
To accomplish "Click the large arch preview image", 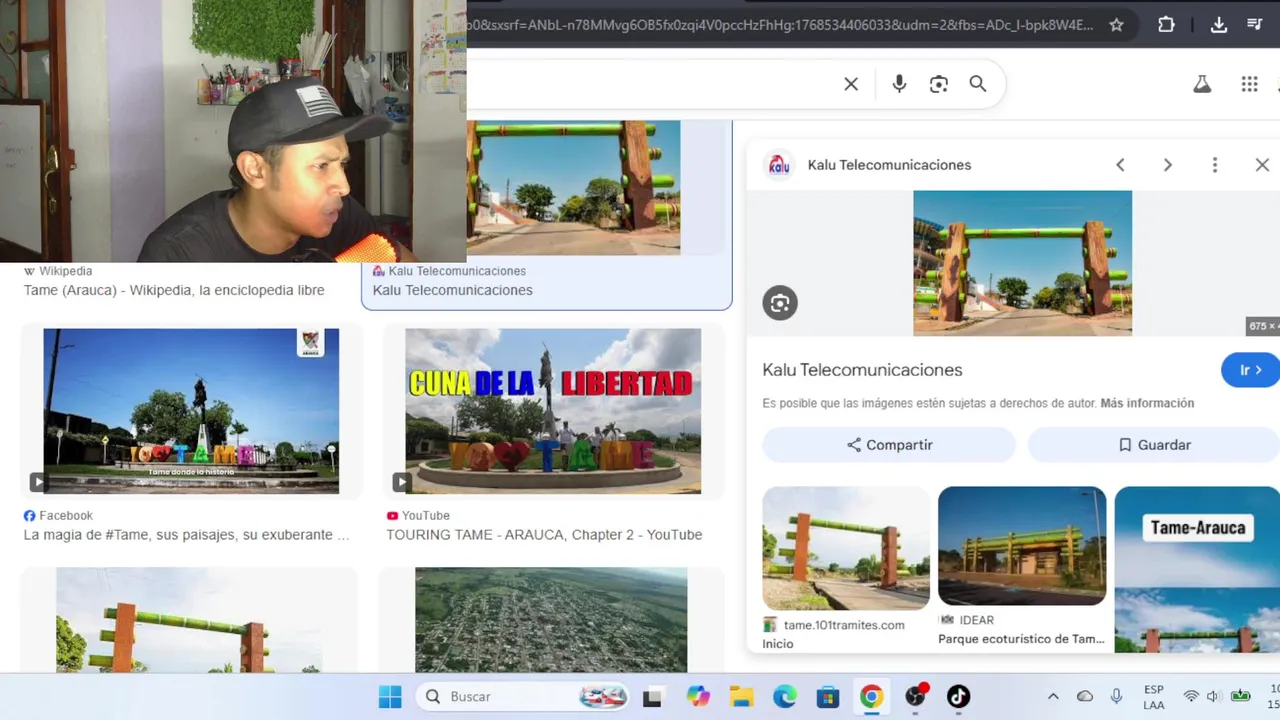I will point(1022,263).
